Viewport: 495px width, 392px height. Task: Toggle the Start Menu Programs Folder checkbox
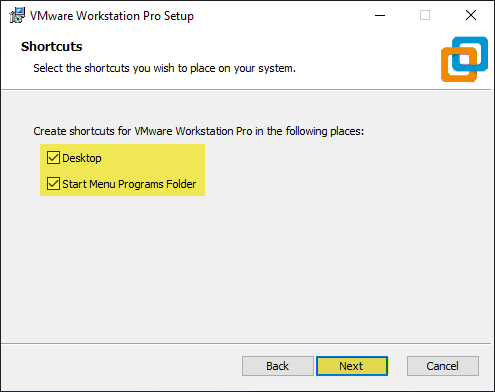tap(53, 184)
